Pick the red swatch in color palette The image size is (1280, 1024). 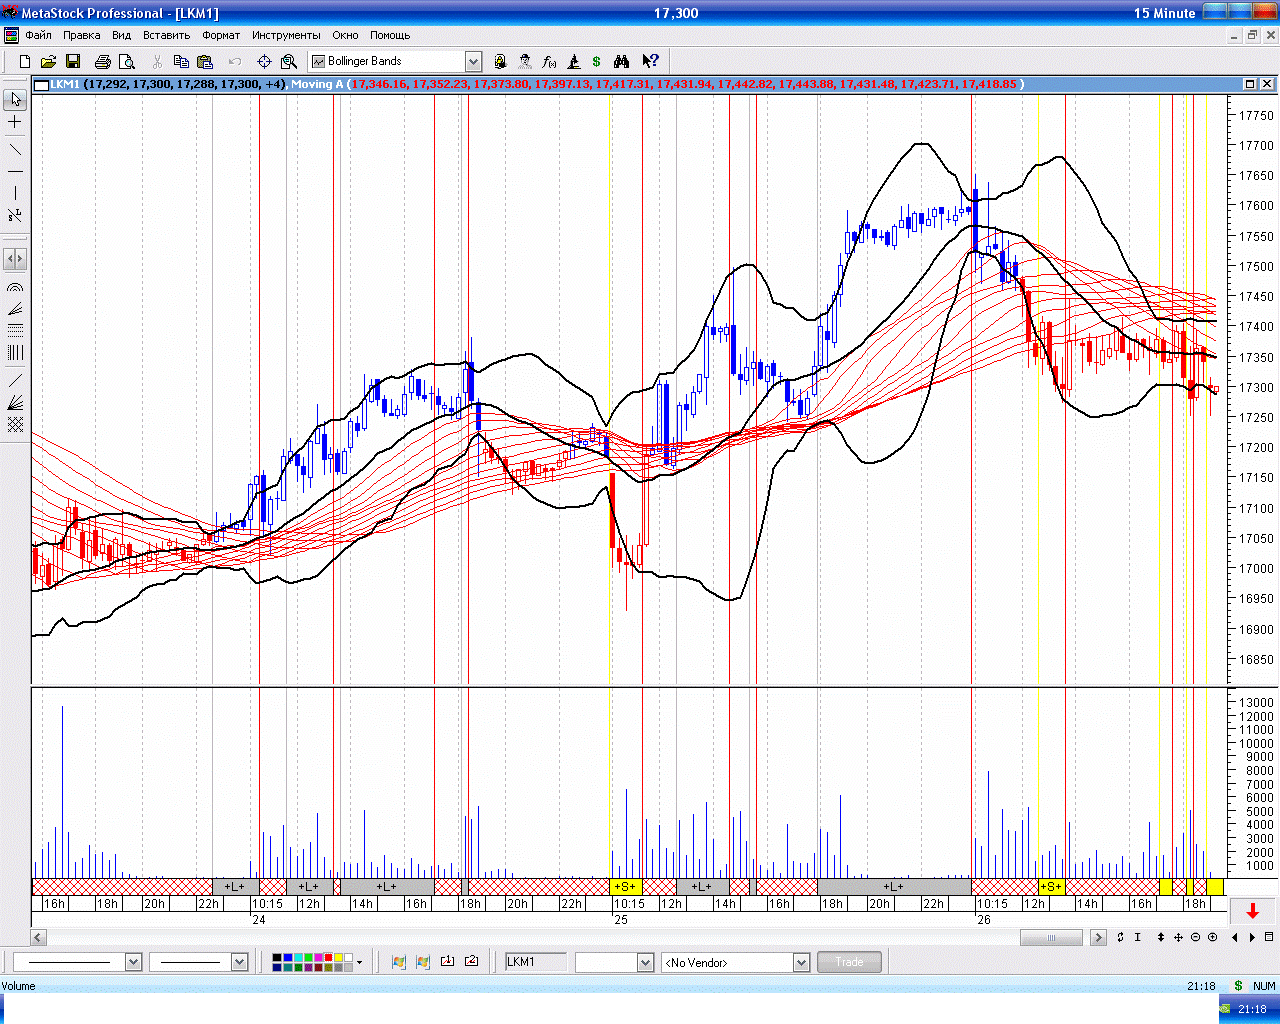point(327,957)
